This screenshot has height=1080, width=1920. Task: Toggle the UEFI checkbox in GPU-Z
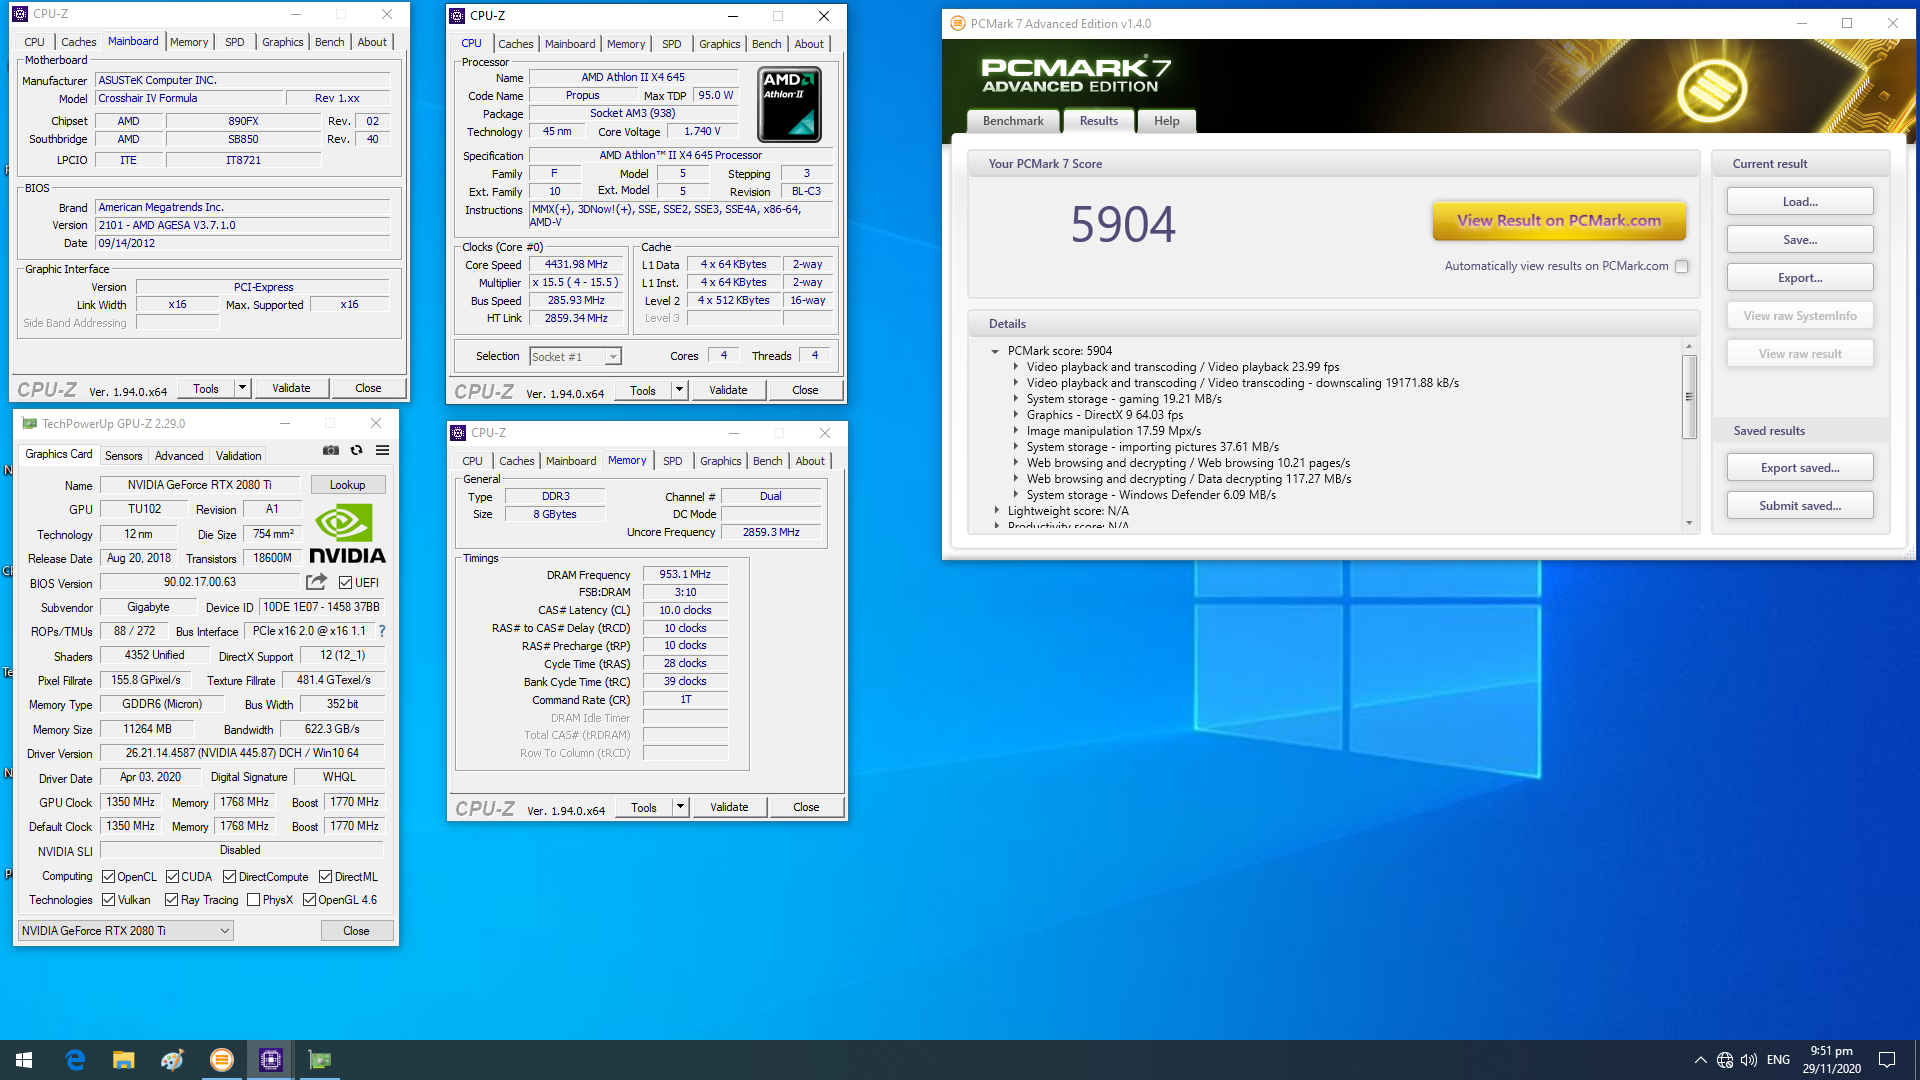tap(345, 583)
